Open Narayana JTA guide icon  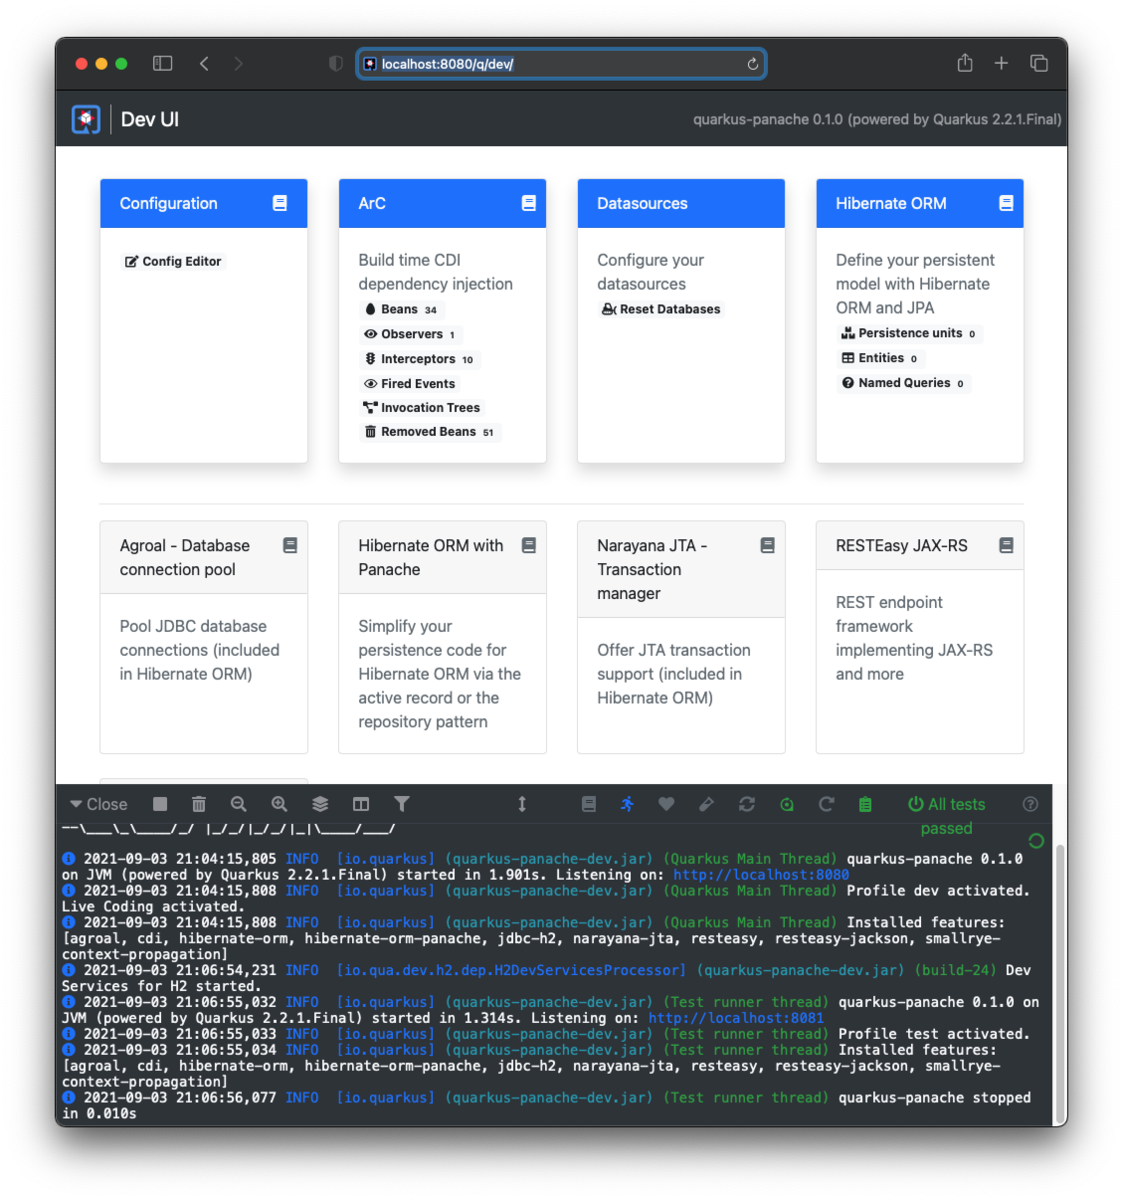point(768,545)
